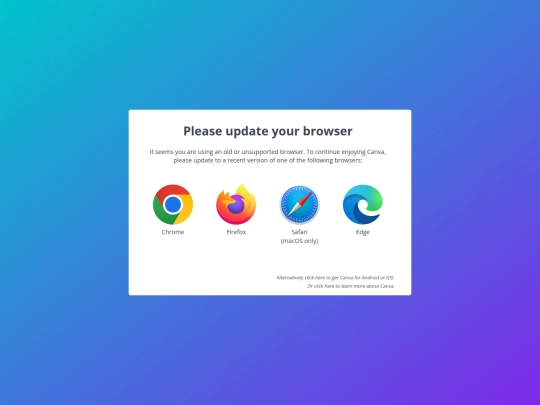
Task: Select the "Safari" text label
Action: (x=299, y=232)
